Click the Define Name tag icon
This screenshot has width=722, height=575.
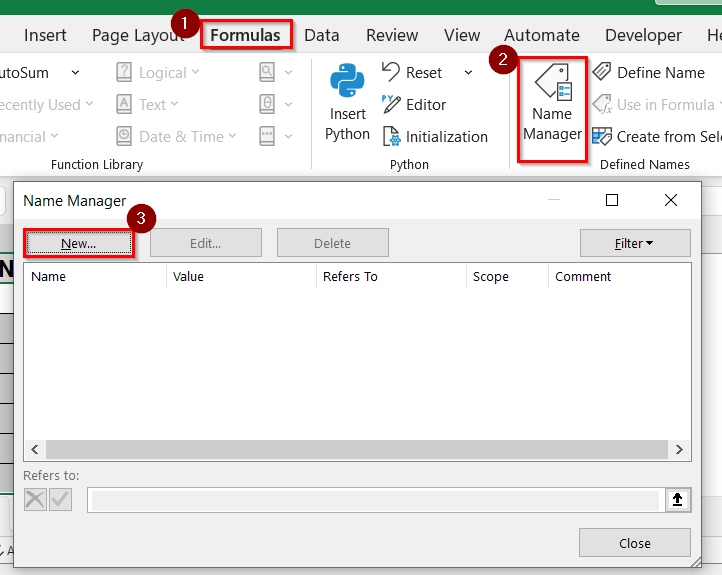click(x=602, y=72)
